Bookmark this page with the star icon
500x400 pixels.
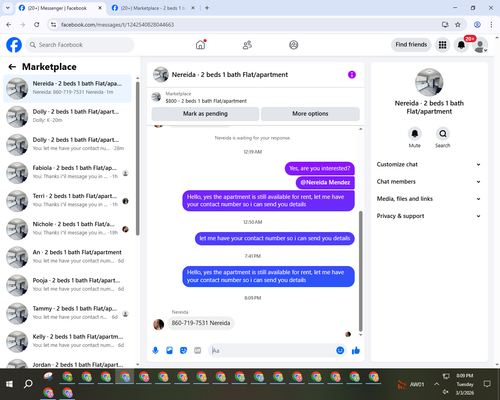coord(458,24)
